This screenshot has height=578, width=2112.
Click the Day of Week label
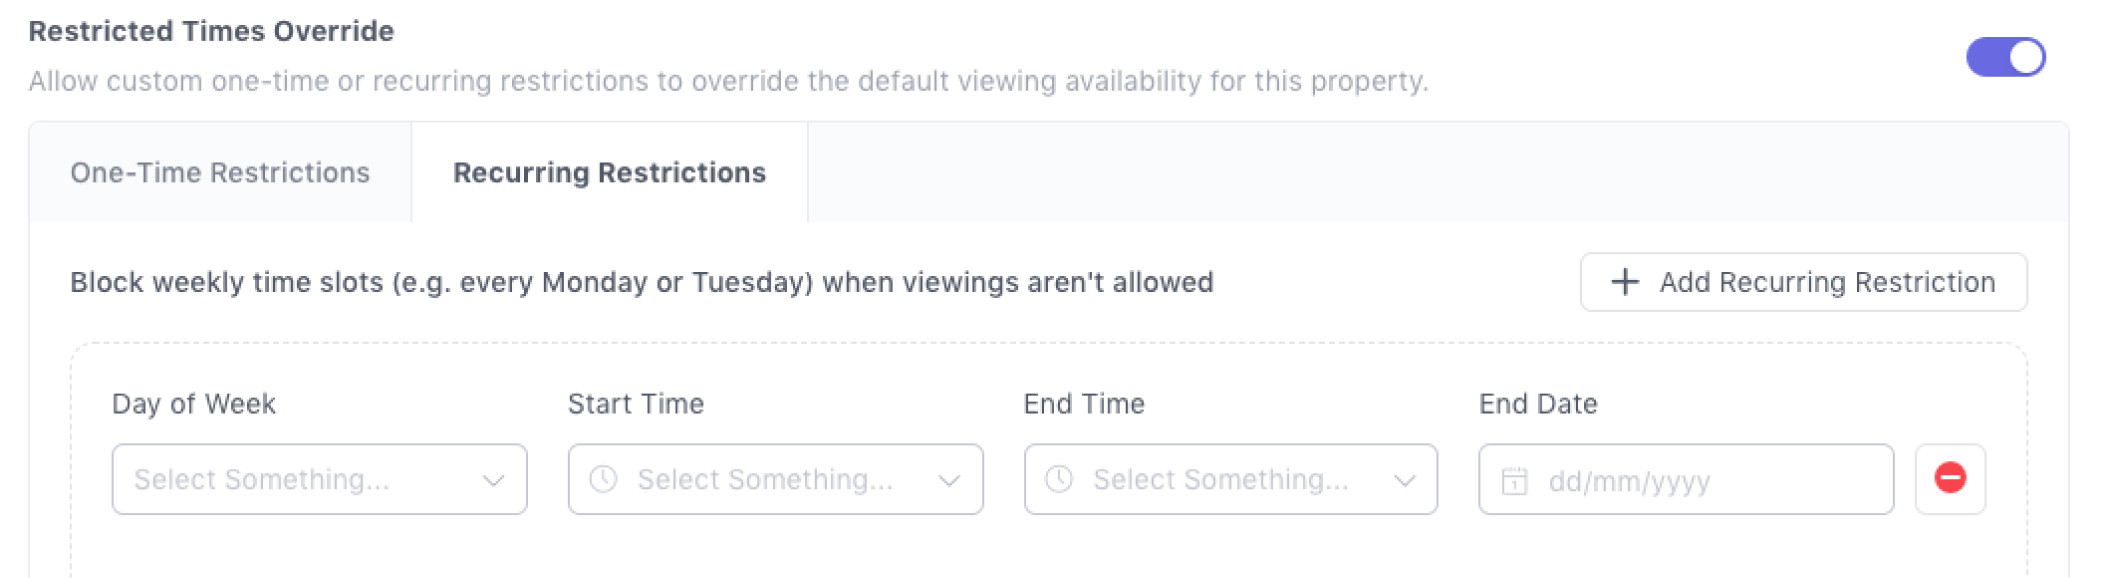coord(194,404)
